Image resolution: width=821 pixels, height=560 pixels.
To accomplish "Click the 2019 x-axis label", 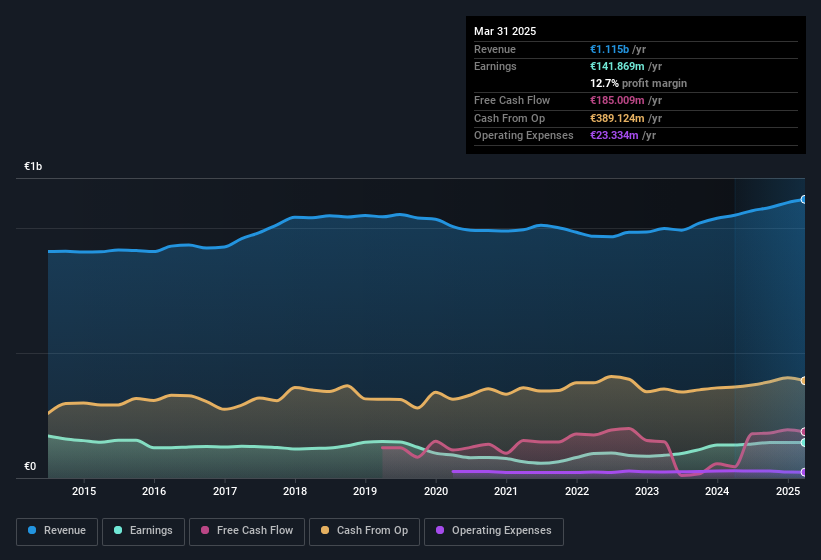I will [365, 491].
